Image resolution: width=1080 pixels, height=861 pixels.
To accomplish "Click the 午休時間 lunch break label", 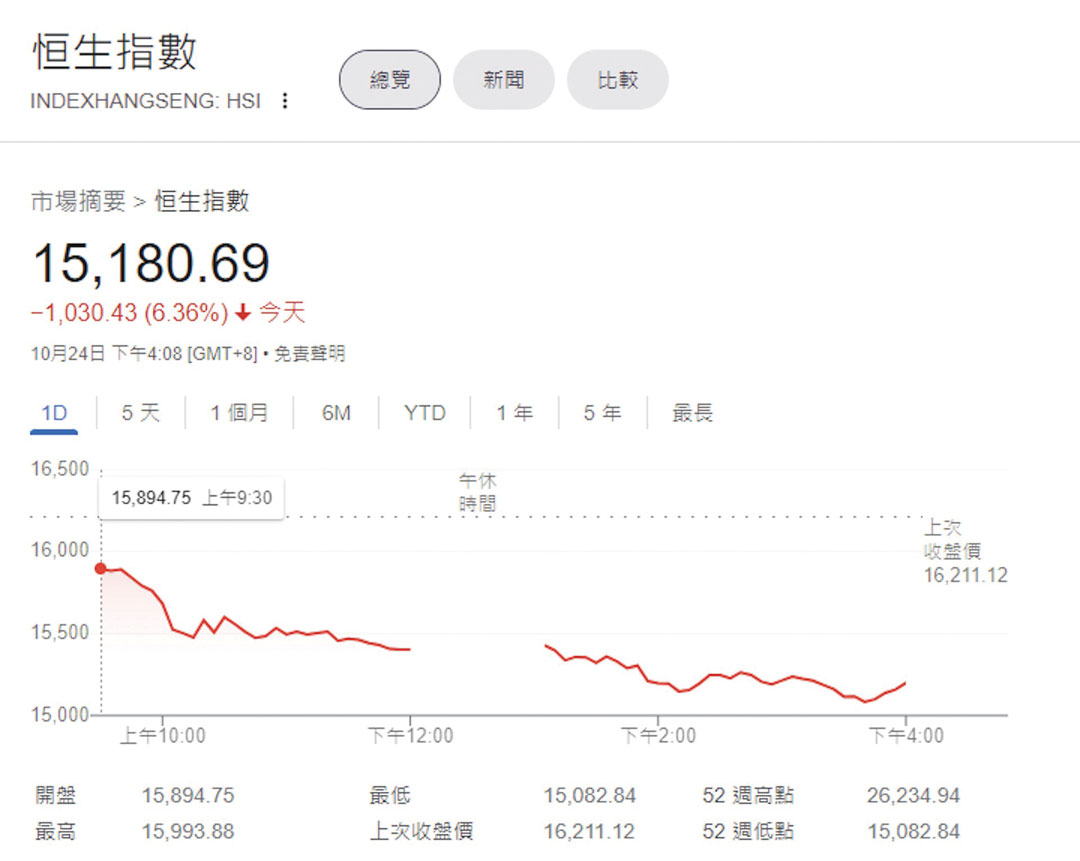I will 477,492.
